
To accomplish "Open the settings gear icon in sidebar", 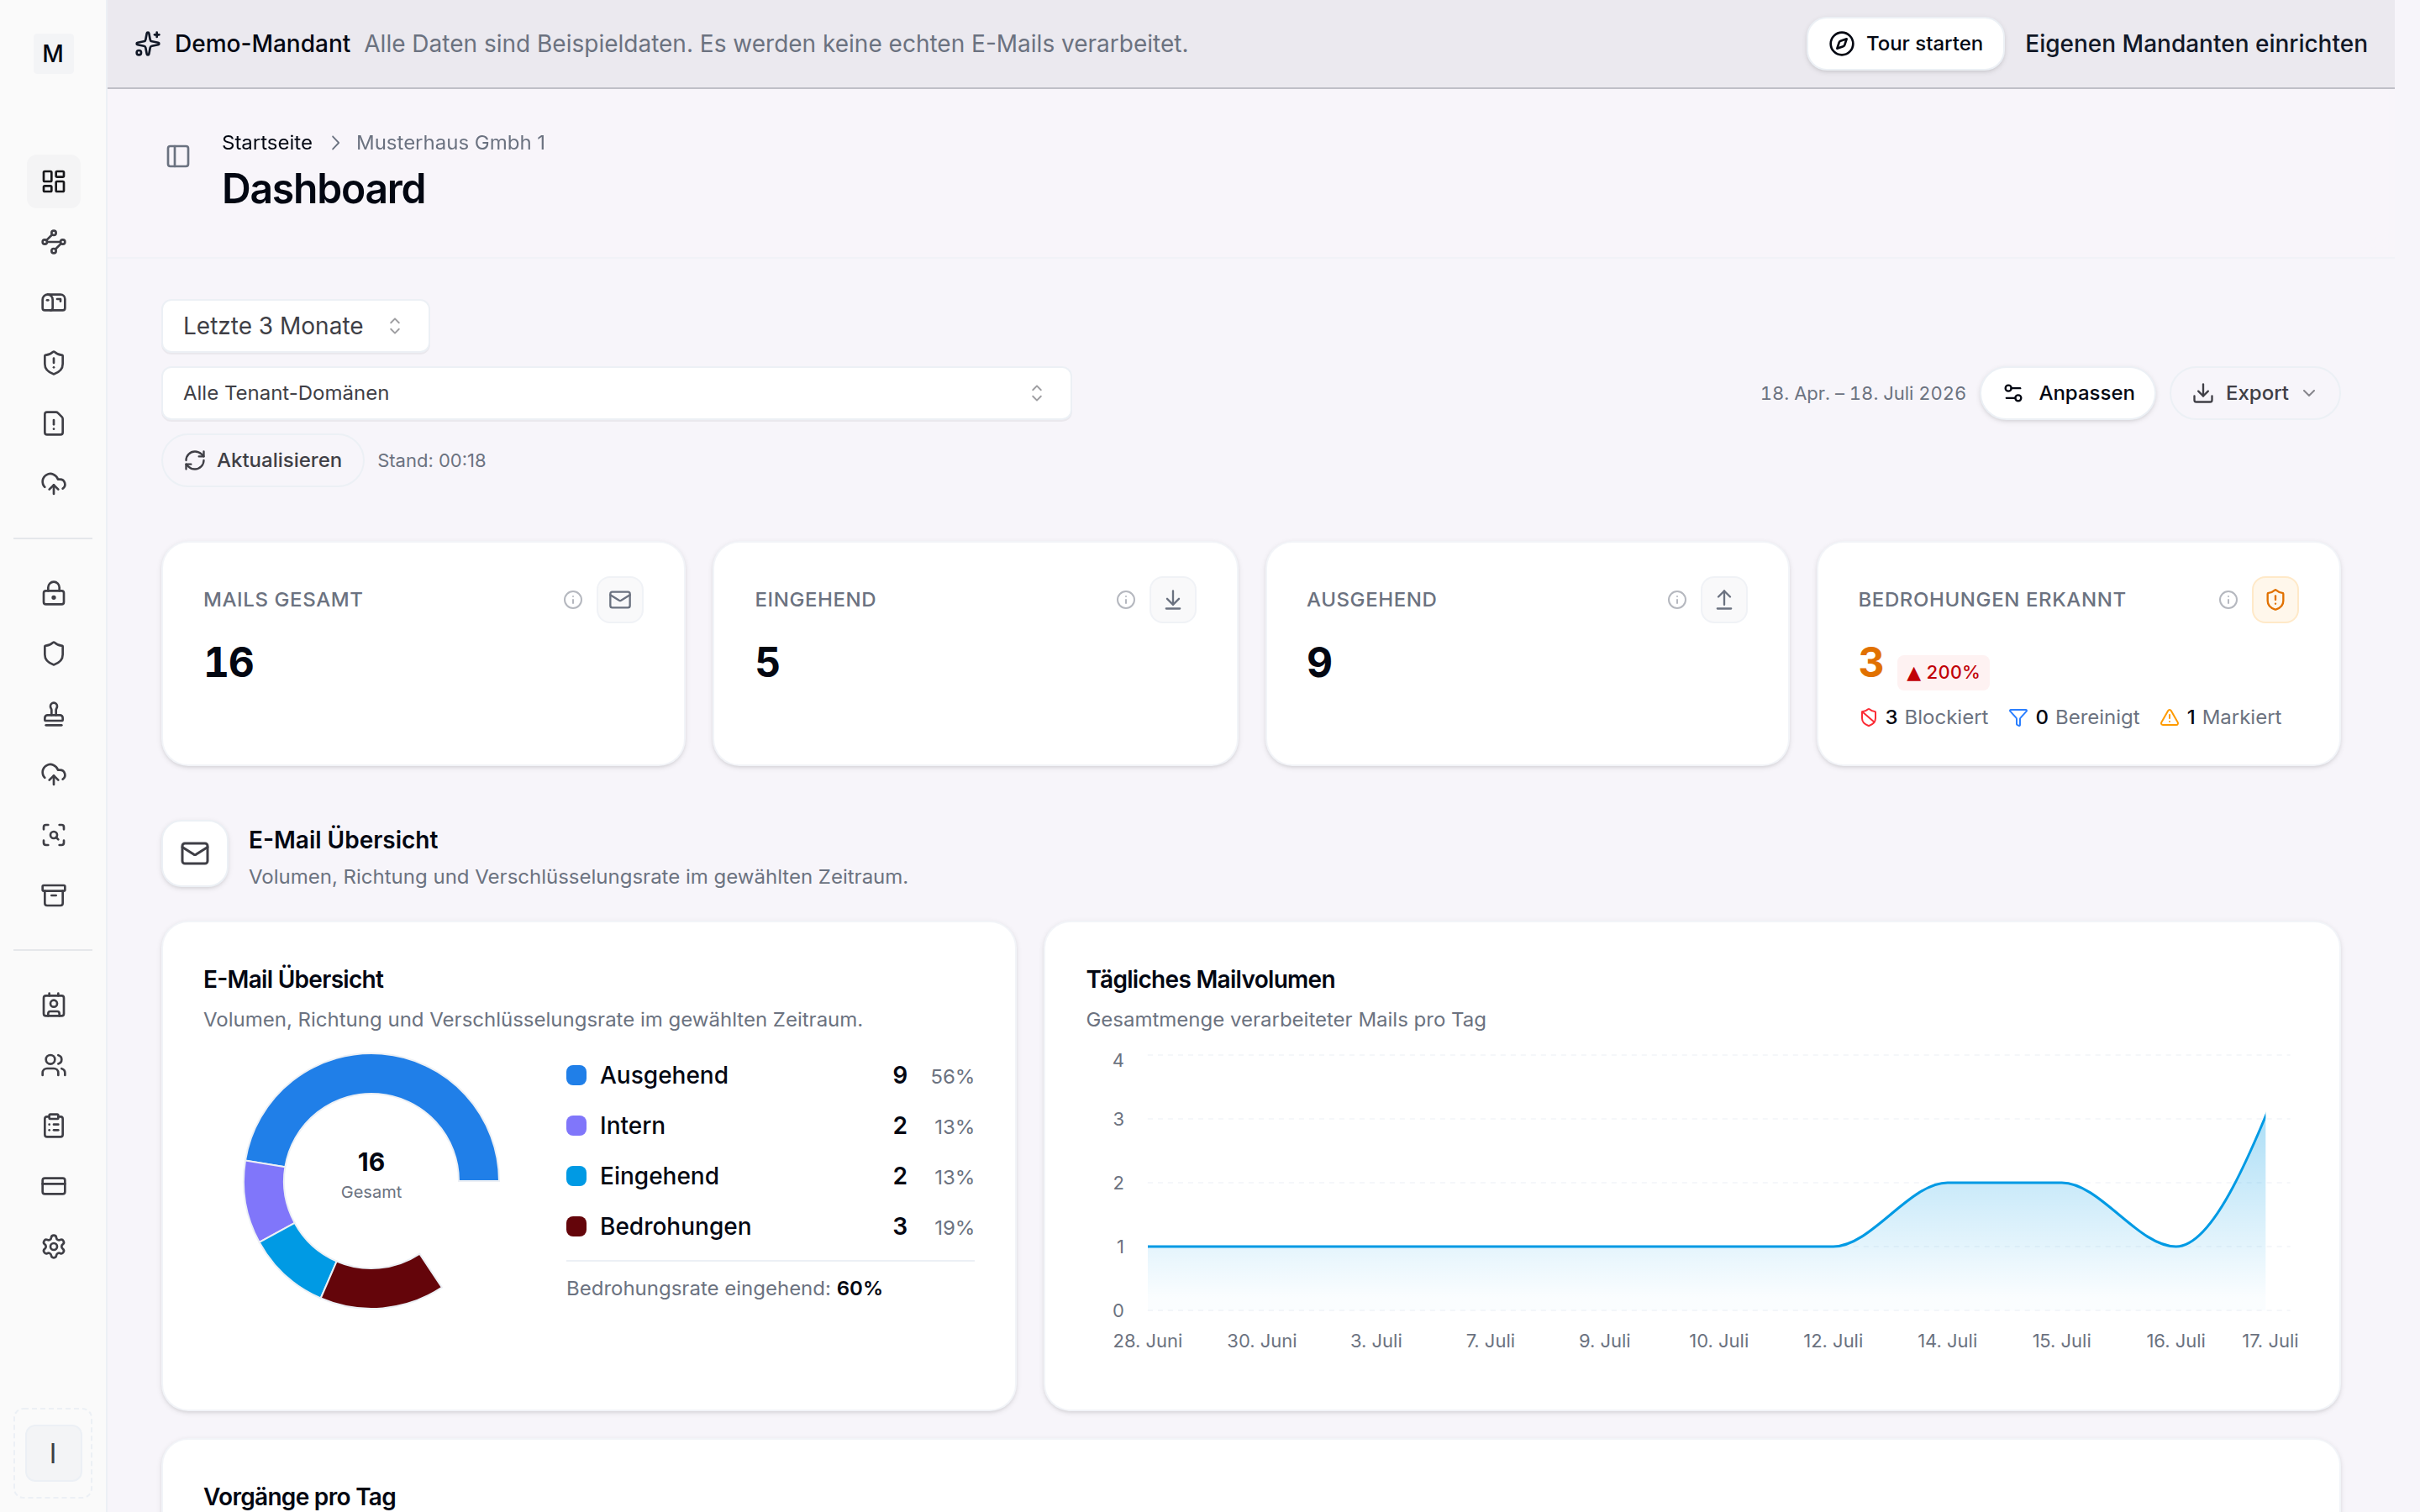I will point(53,1247).
